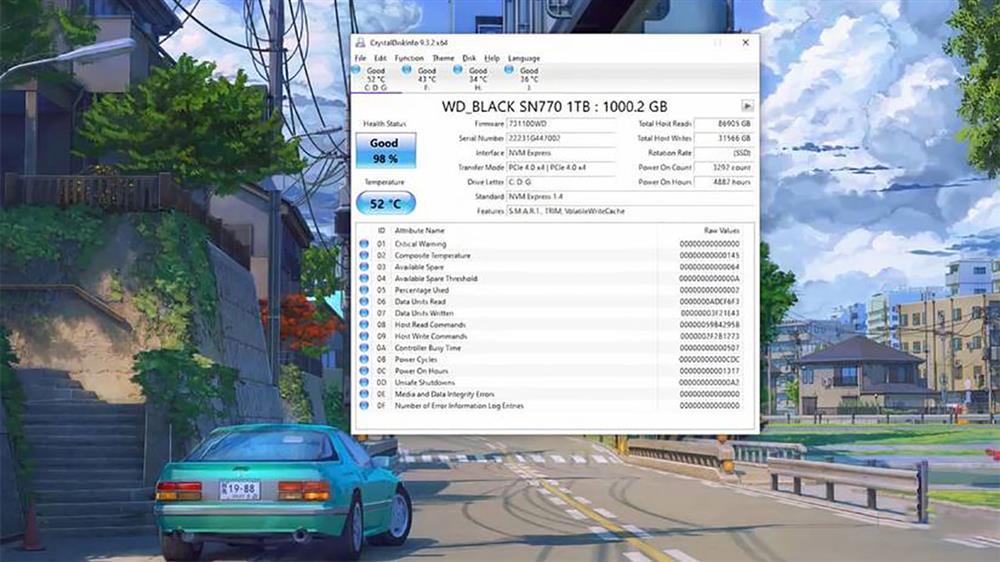The width and height of the screenshot is (1000, 562).
Task: Open the Theme menu
Action: pos(443,58)
